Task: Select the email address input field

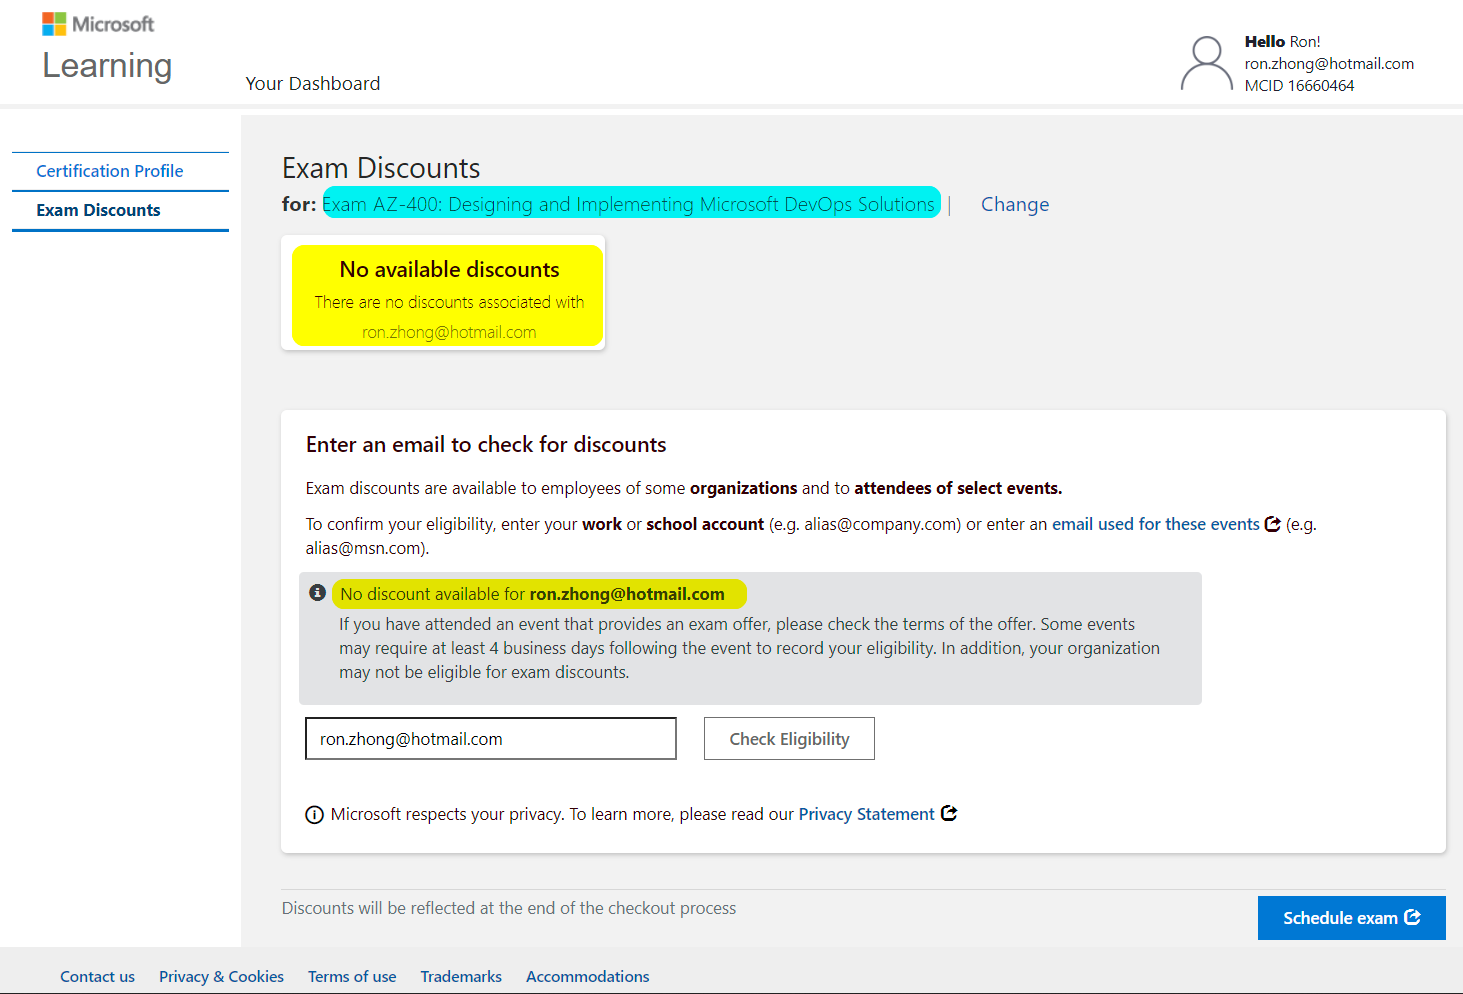Action: (490, 738)
